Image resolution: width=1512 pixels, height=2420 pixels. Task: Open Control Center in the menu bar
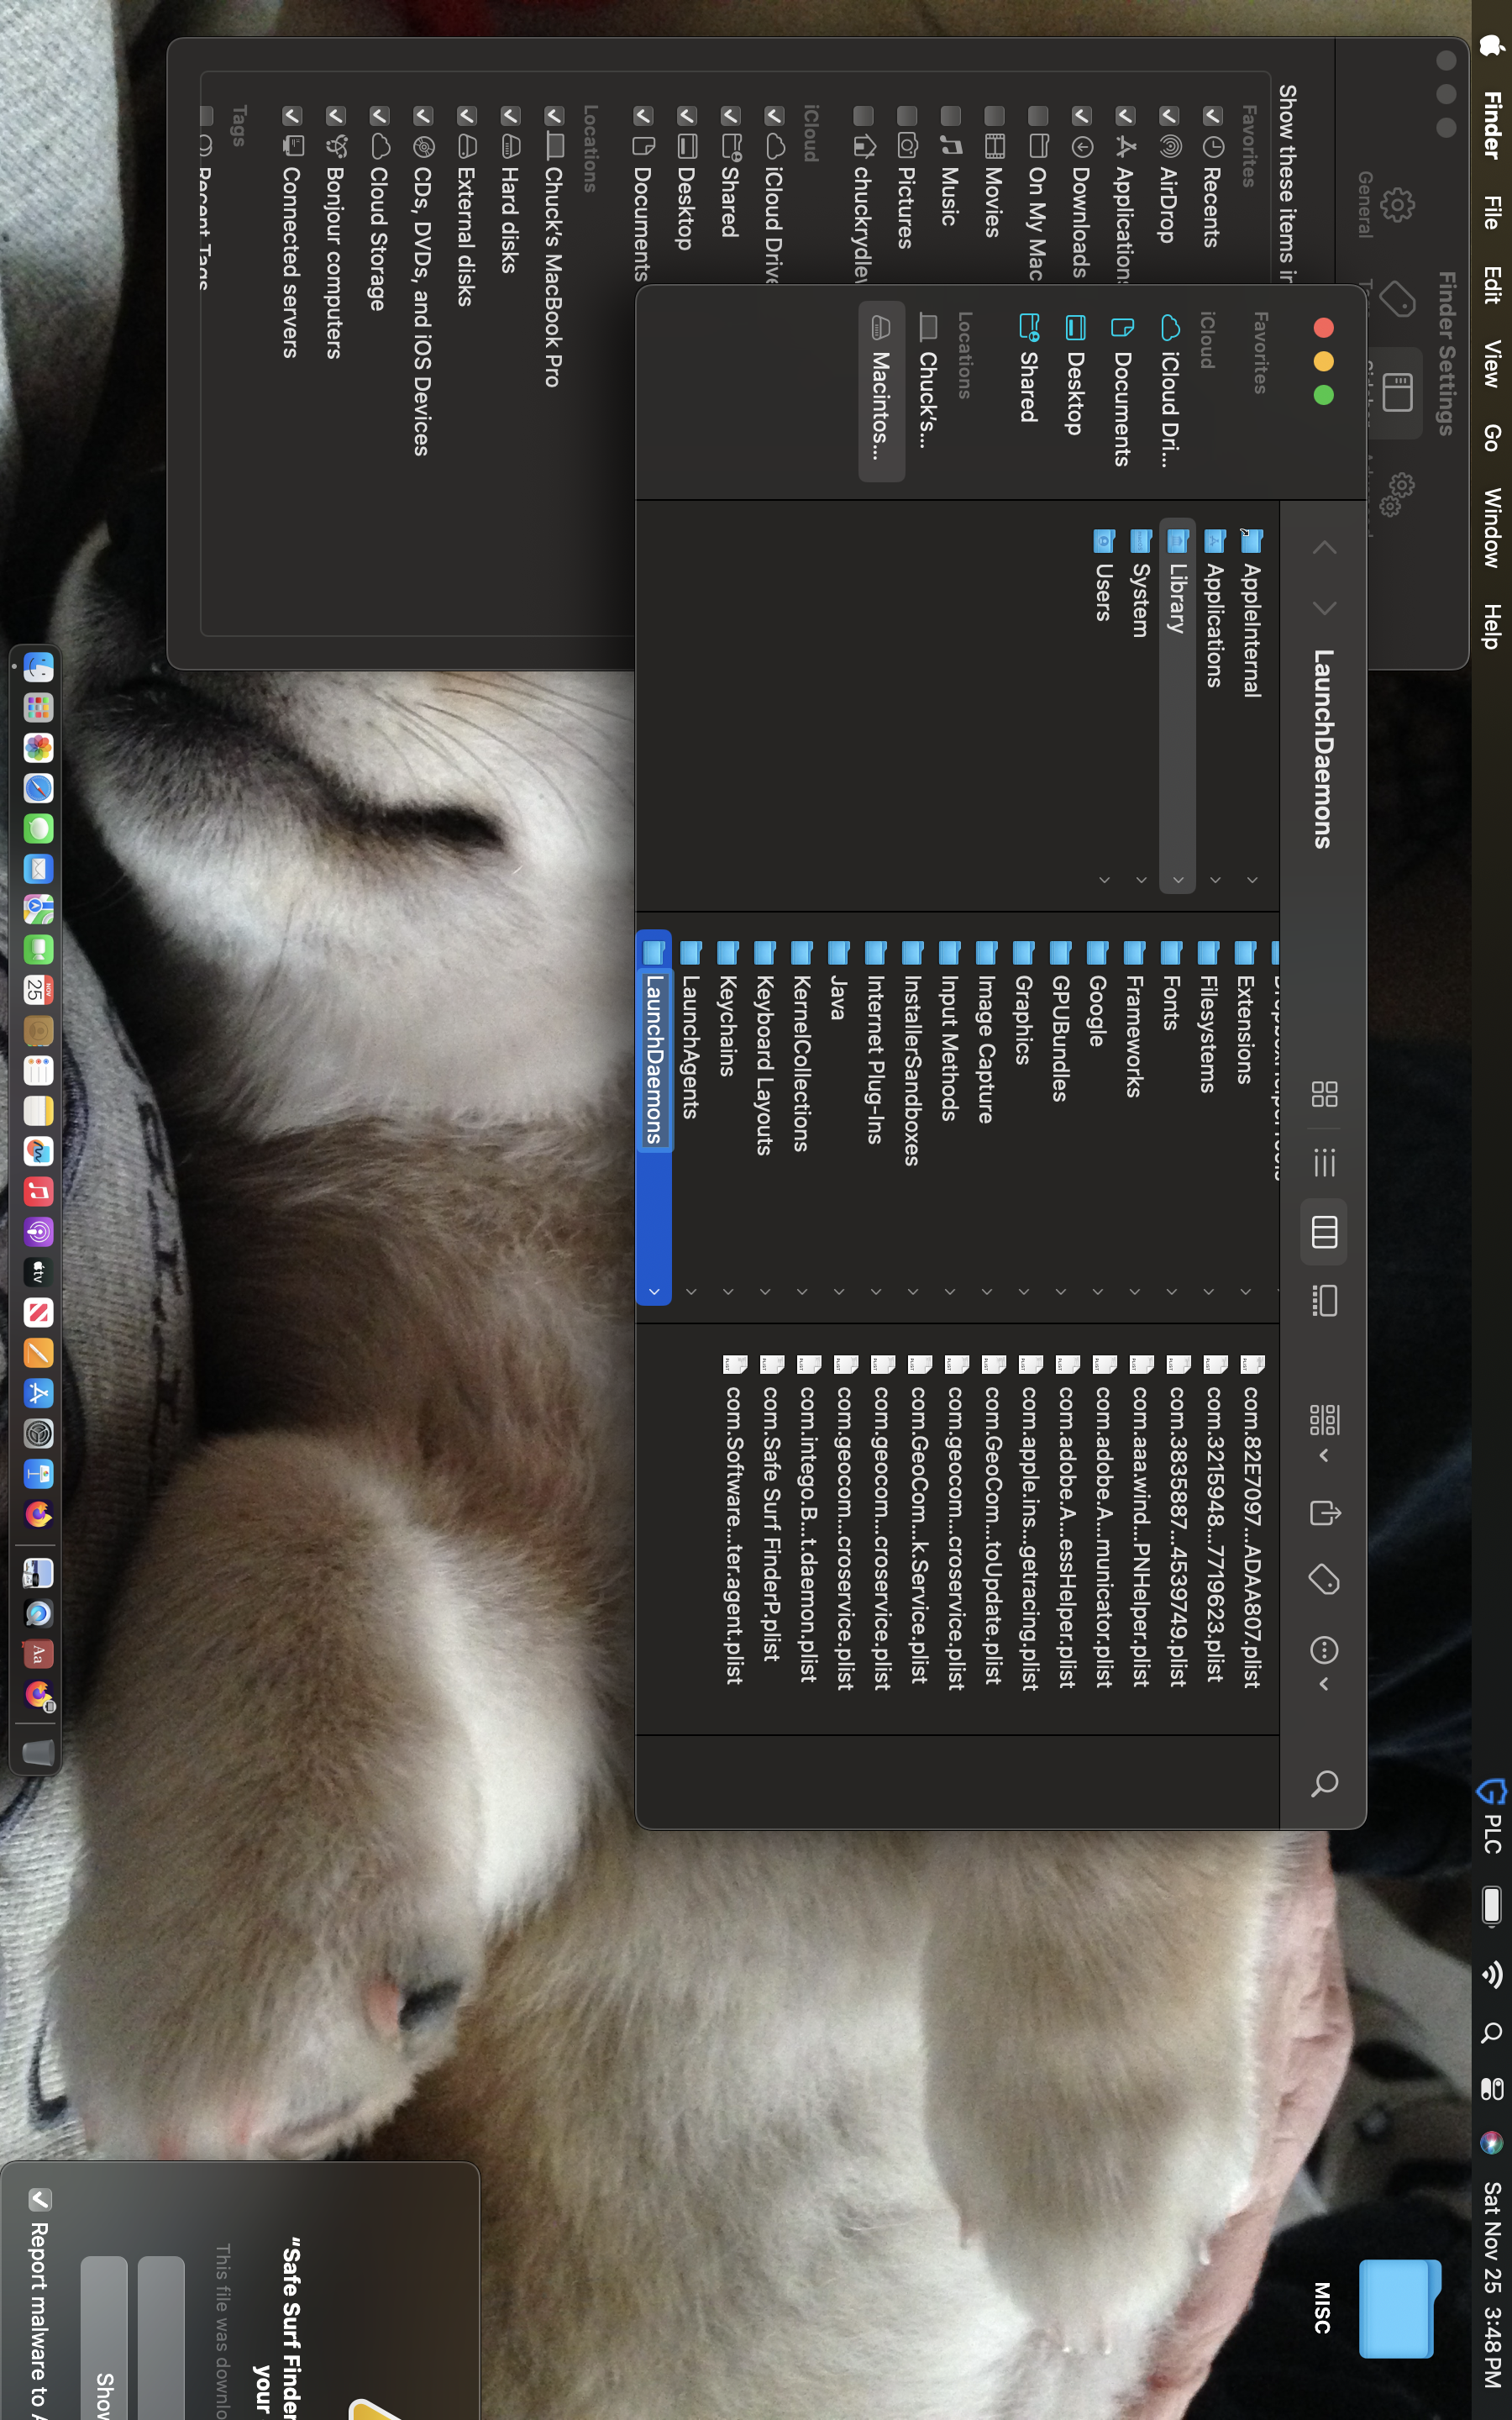(x=1491, y=2089)
